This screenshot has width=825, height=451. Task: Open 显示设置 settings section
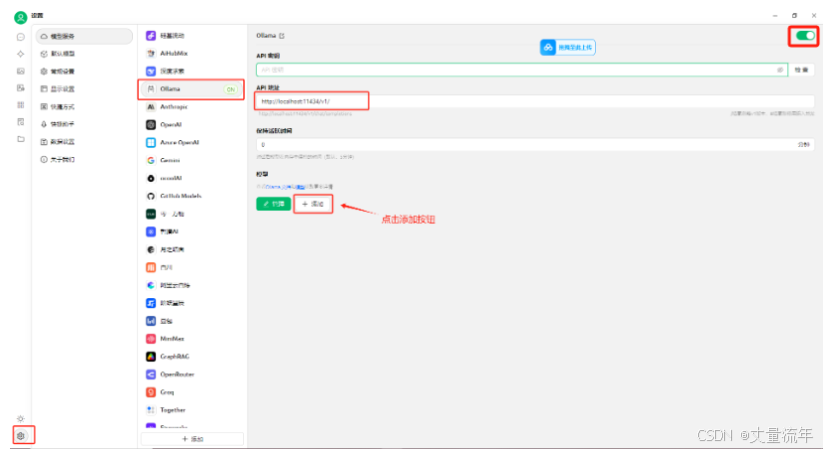tap(84, 89)
